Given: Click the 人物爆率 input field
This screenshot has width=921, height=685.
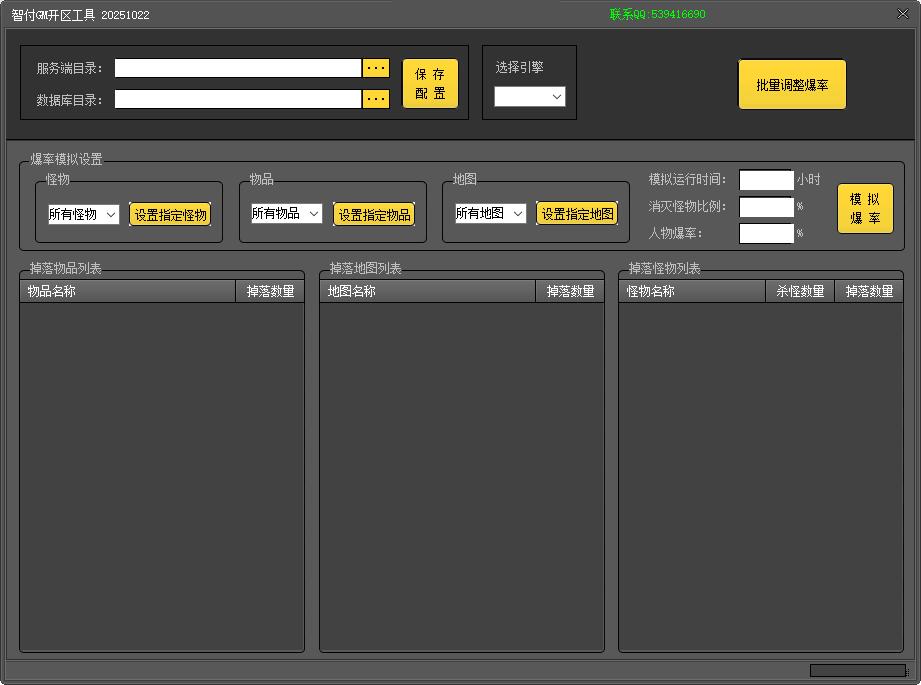Looking at the screenshot, I should [x=767, y=233].
